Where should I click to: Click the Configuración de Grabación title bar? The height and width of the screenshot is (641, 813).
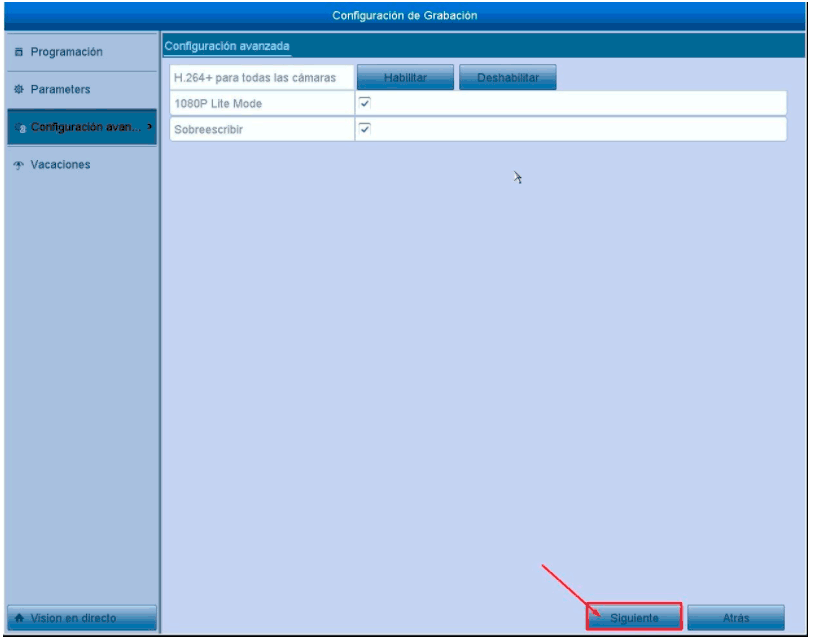click(x=405, y=15)
